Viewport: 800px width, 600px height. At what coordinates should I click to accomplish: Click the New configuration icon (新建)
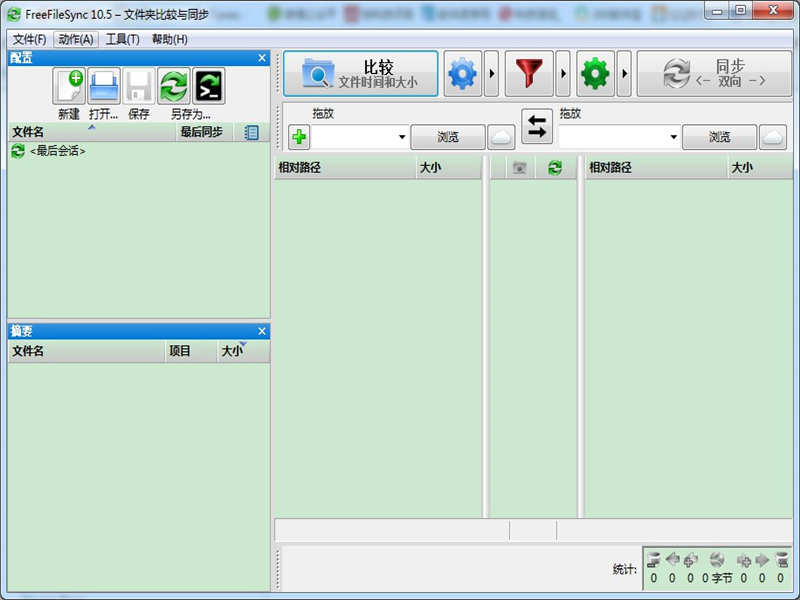tap(69, 86)
